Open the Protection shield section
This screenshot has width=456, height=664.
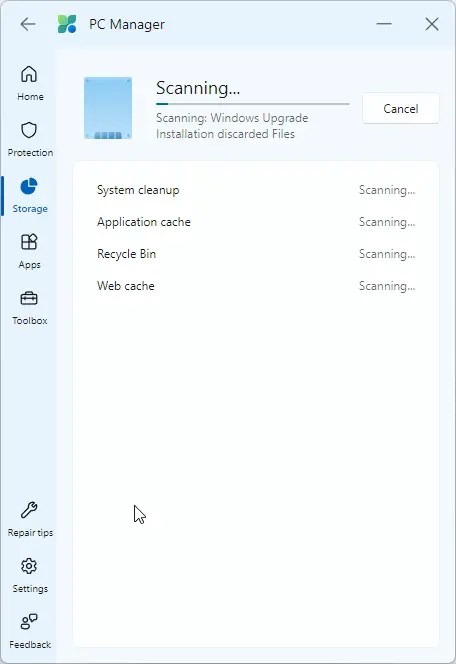pos(30,139)
